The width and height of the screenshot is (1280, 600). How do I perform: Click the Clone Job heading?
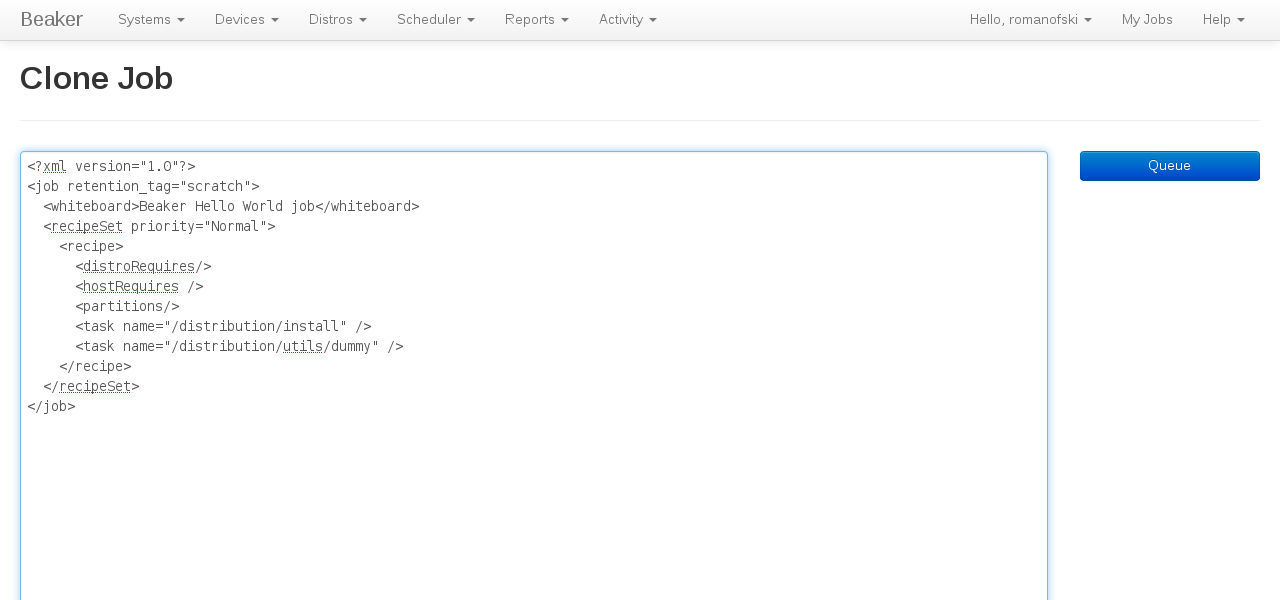(x=97, y=78)
